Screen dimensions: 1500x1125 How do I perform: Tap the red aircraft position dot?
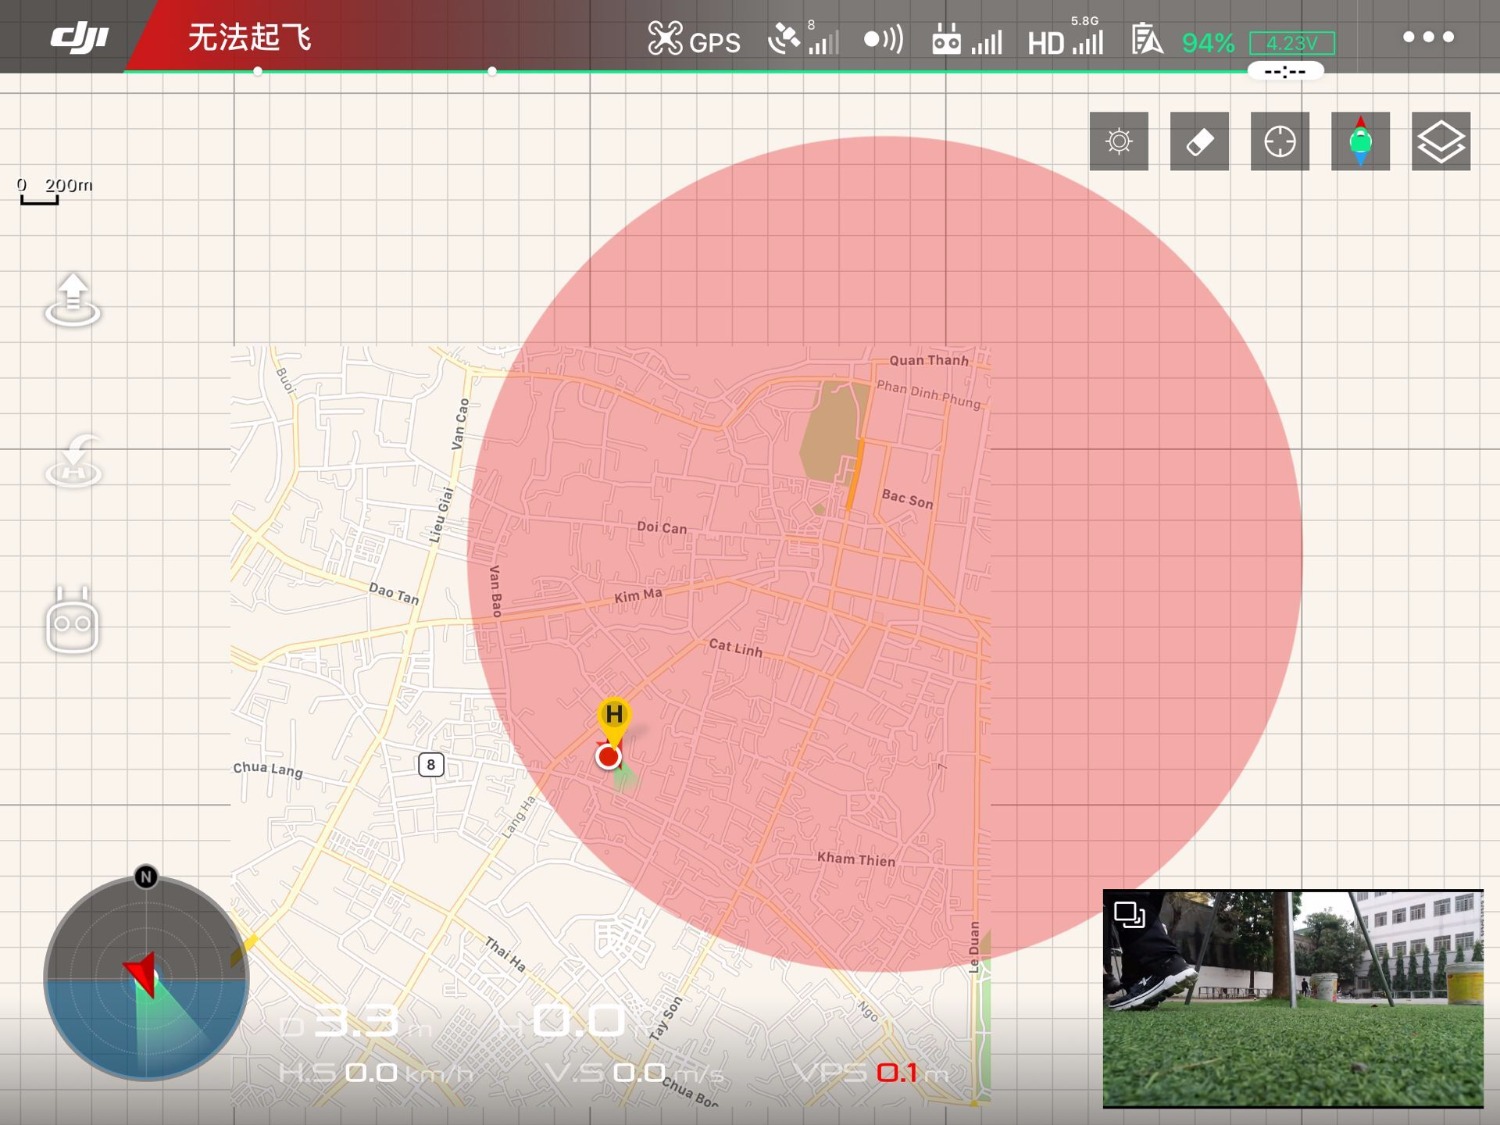(x=608, y=757)
